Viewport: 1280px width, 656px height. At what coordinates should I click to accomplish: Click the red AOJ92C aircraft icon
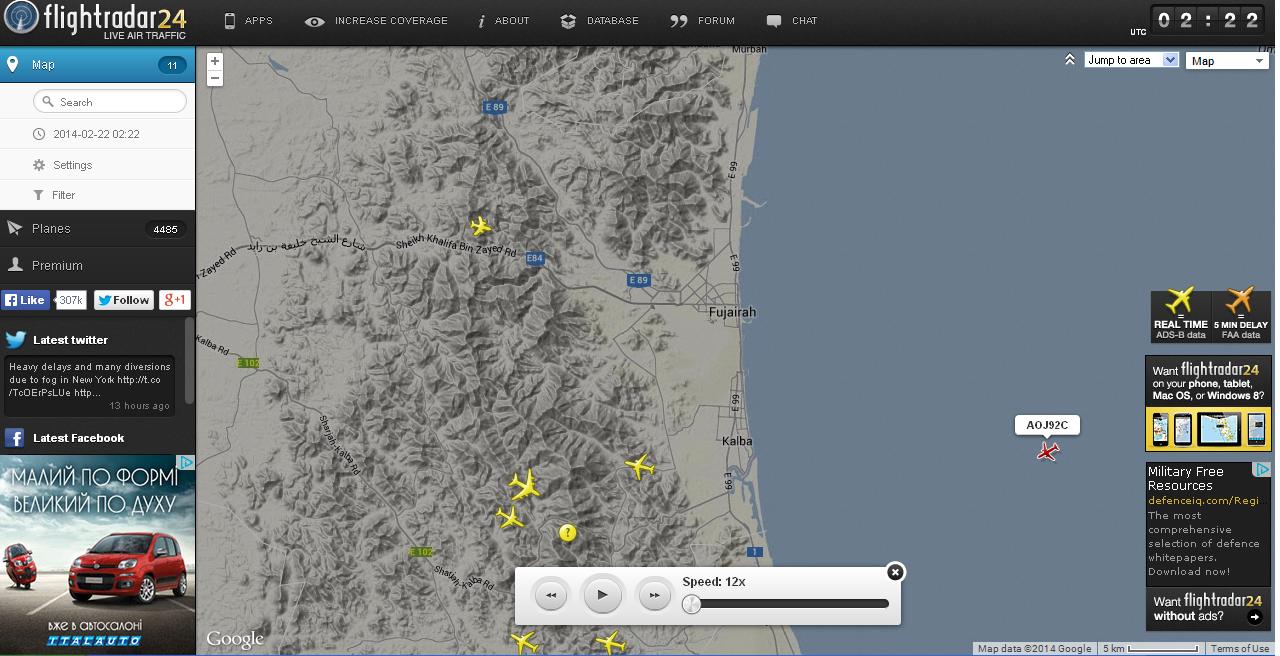pyautogui.click(x=1047, y=452)
